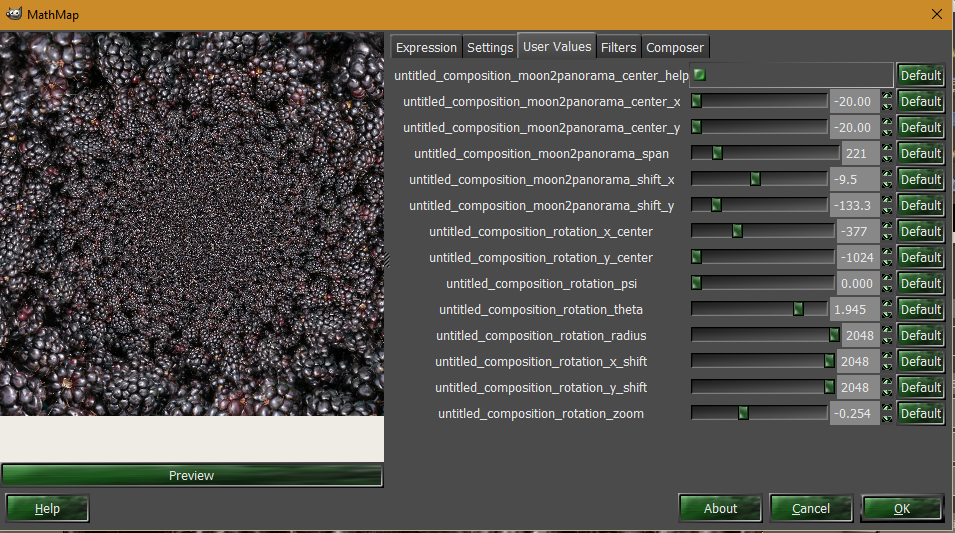Cancel the MathMap dialog
The width and height of the screenshot is (955, 533).
(811, 509)
